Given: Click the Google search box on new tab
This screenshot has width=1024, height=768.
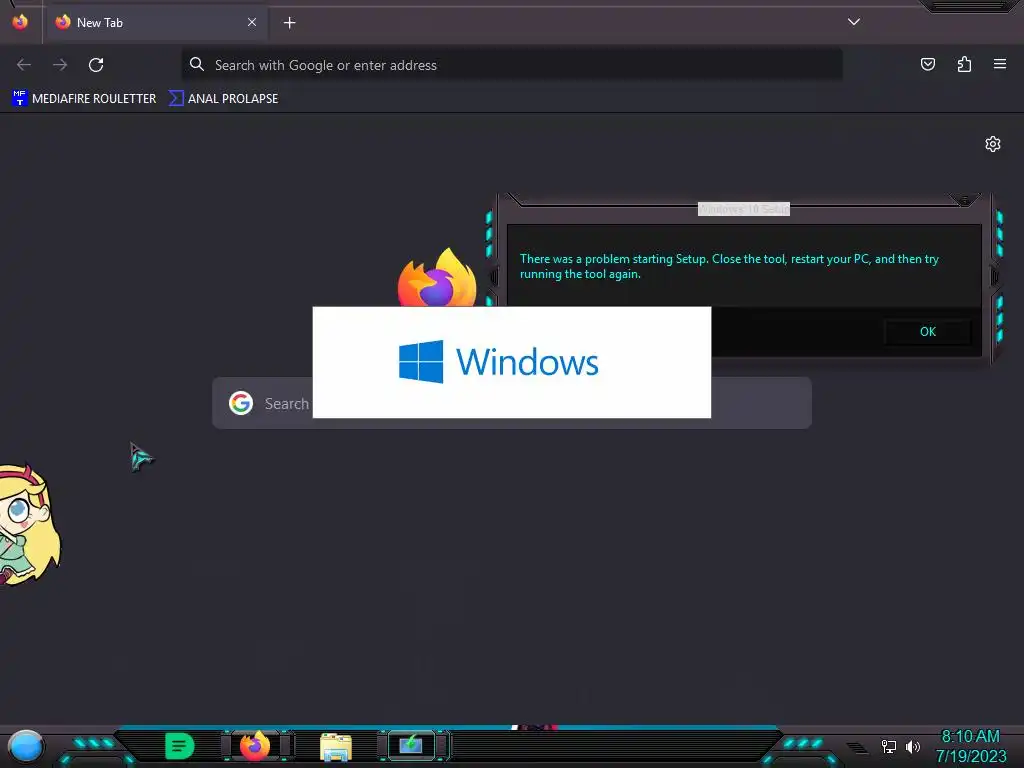Looking at the screenshot, I should [511, 403].
